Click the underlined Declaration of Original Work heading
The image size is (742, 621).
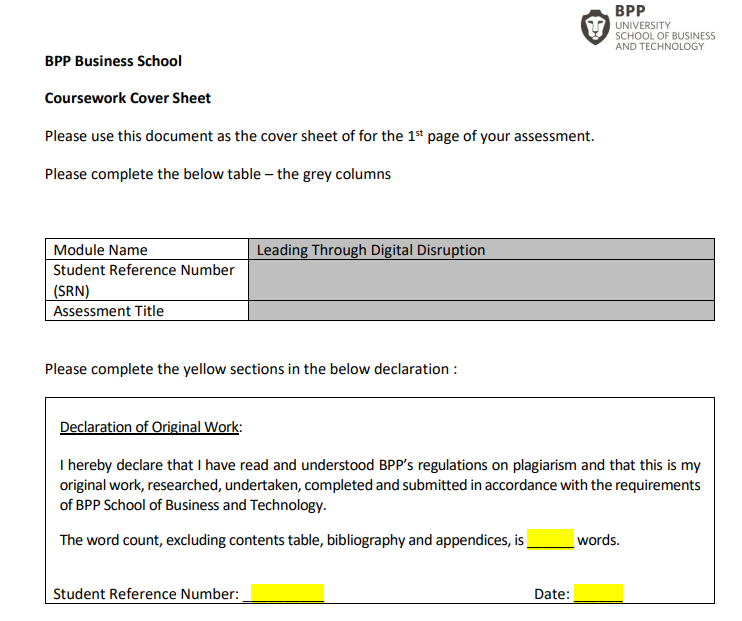[150, 427]
